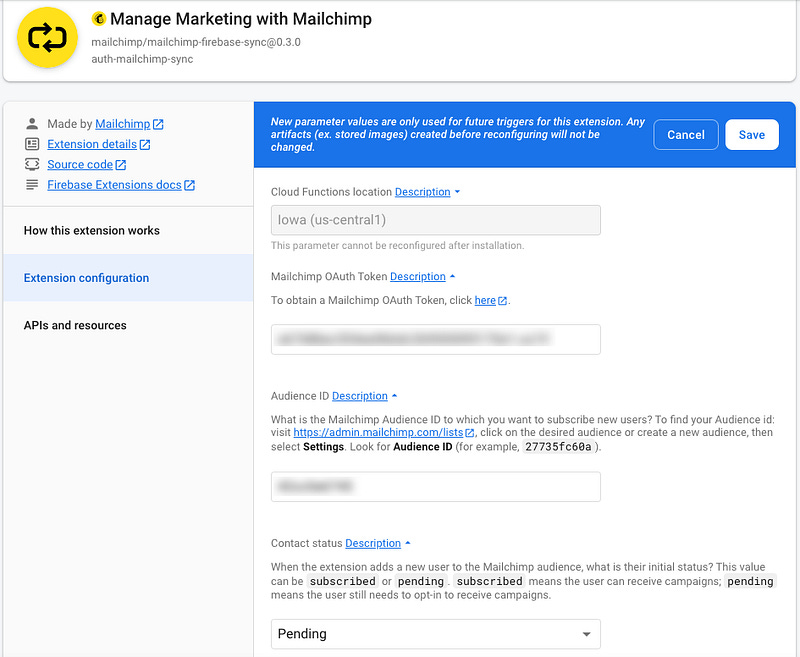Open the Extension details link
The width and height of the screenshot is (800, 657).
point(92,144)
